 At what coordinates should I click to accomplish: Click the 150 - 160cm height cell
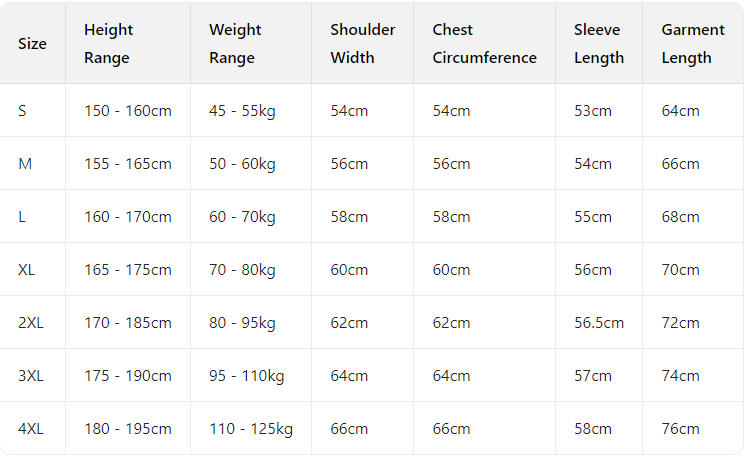coord(128,111)
